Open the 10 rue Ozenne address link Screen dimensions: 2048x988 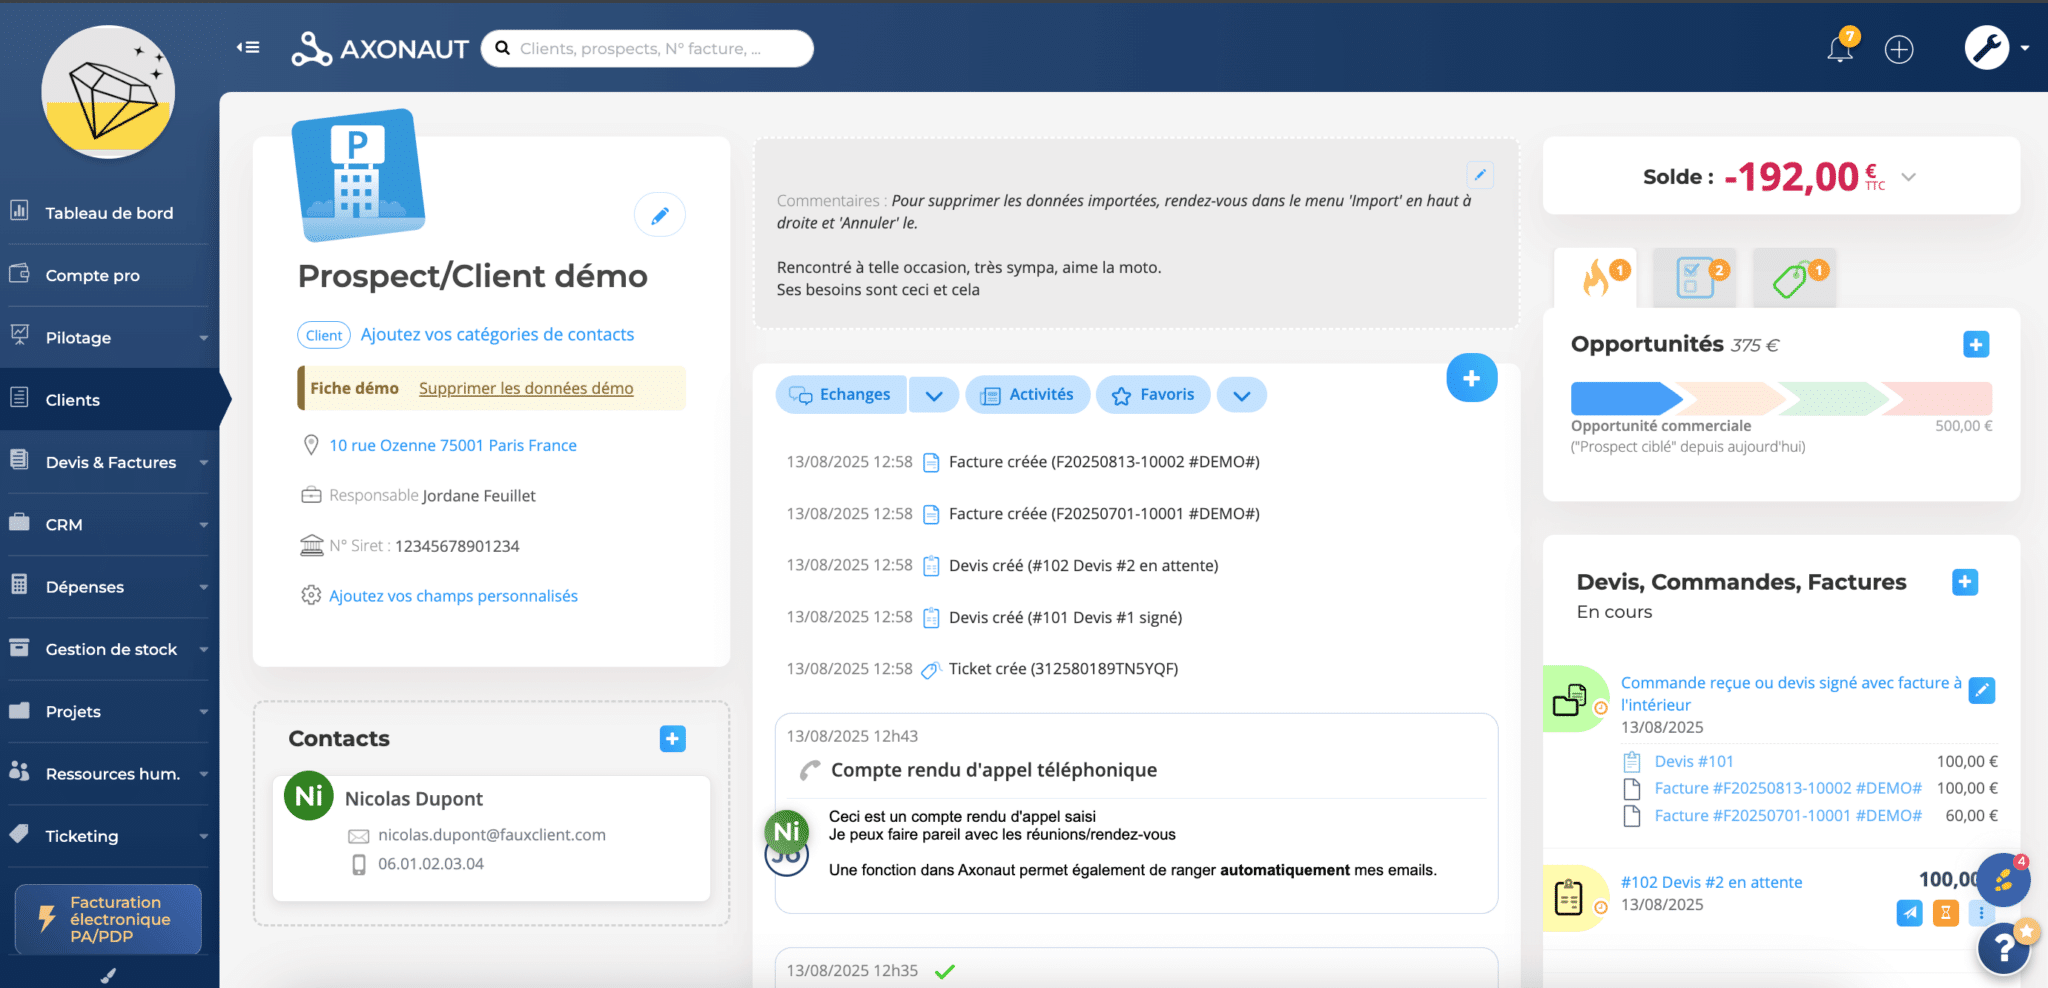(x=453, y=445)
